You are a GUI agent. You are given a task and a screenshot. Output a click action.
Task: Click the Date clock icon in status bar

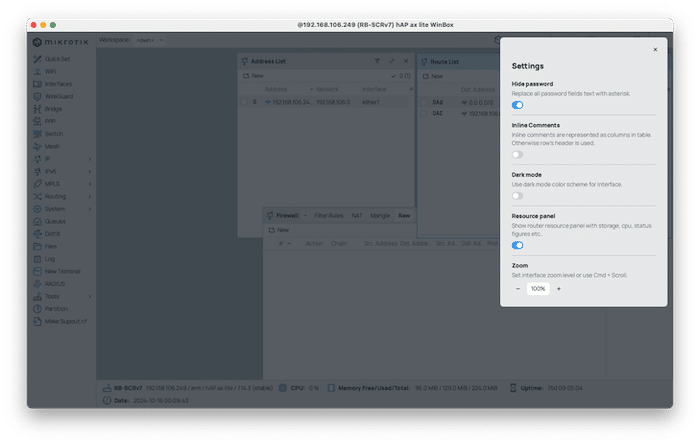tap(107, 400)
